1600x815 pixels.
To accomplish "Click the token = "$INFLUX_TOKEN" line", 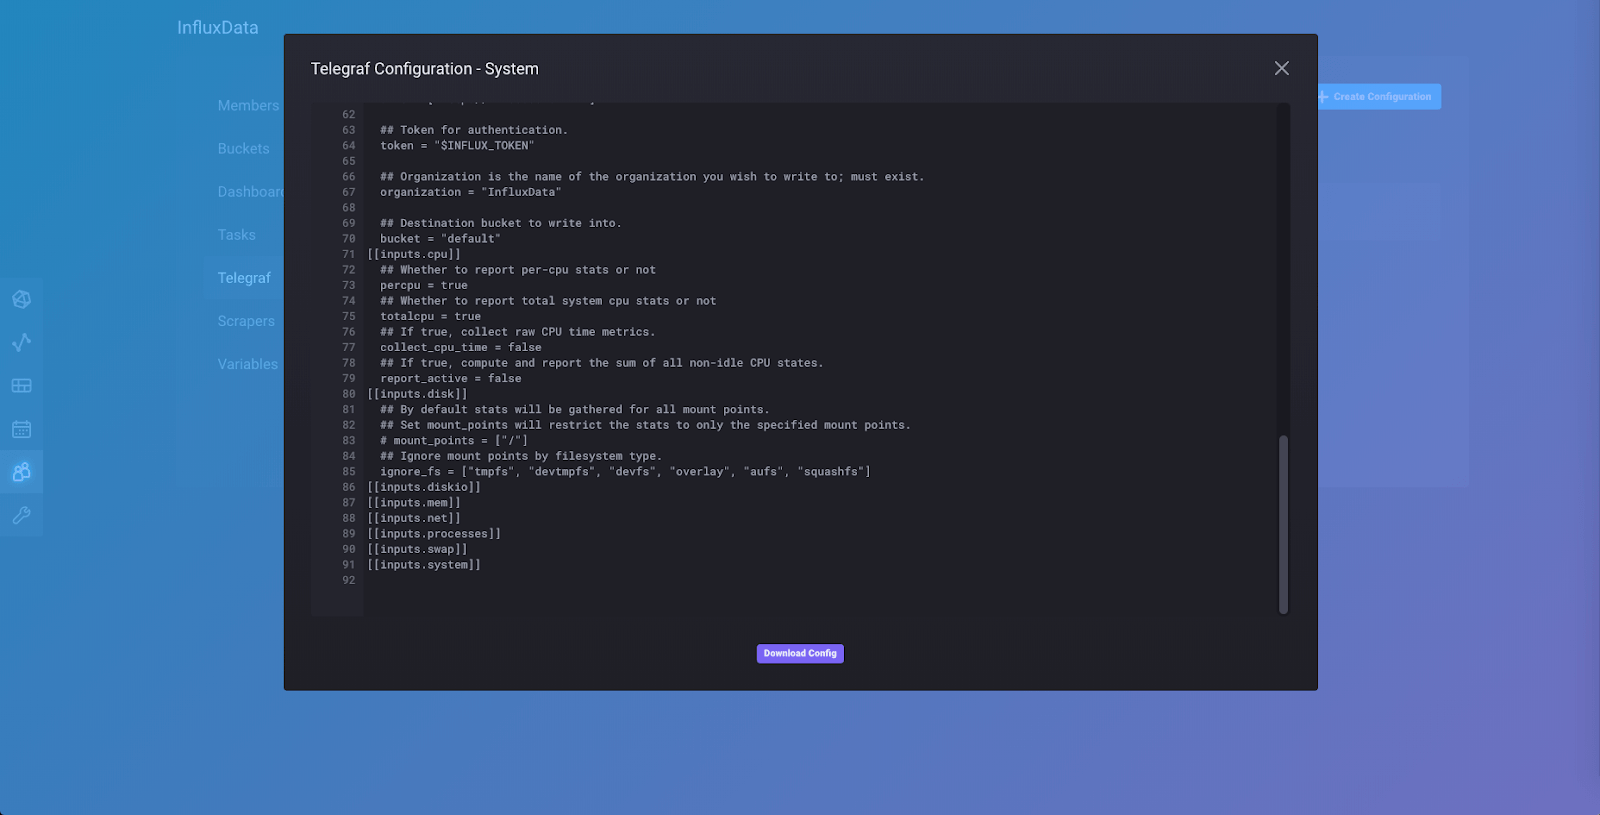I will pyautogui.click(x=457, y=146).
